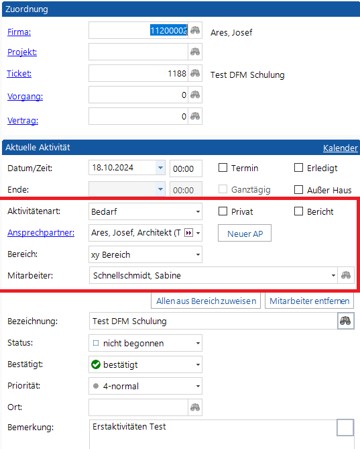The width and height of the screenshot is (360, 449).
Task: Follow the Ansprechpartner link label
Action: pyautogui.click(x=41, y=233)
